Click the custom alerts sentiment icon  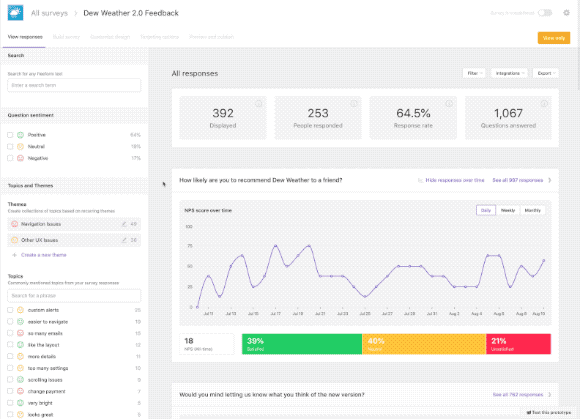click(x=21, y=310)
